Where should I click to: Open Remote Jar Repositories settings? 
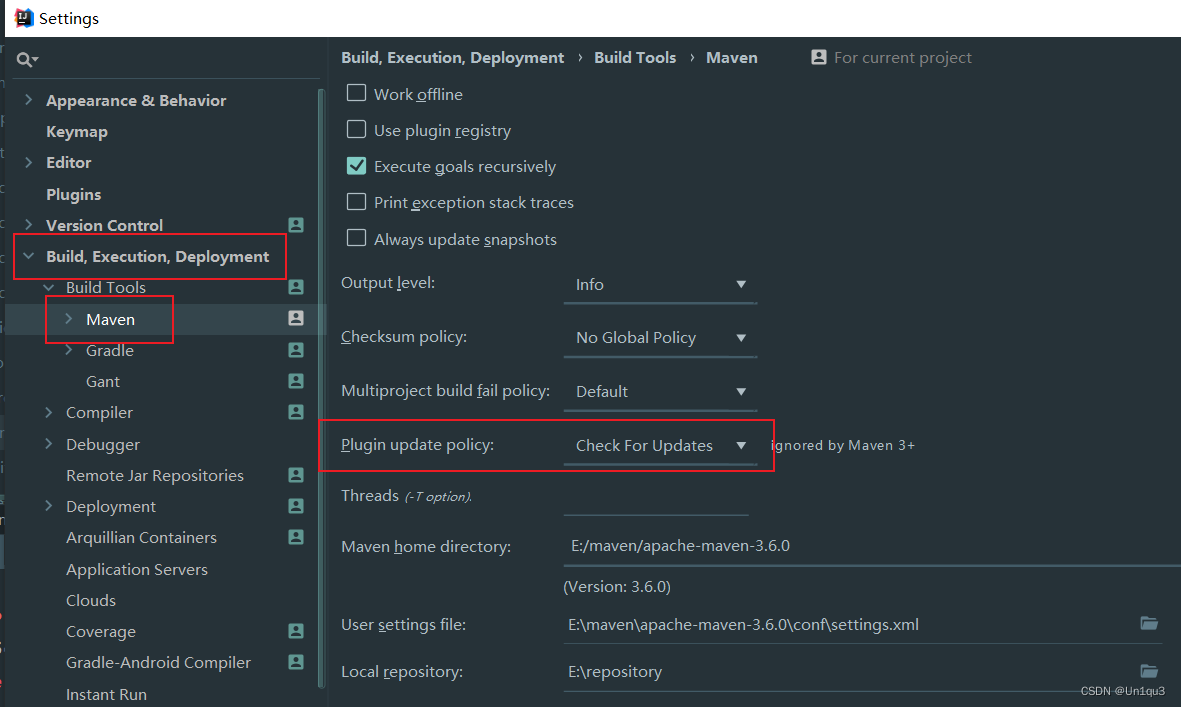154,476
